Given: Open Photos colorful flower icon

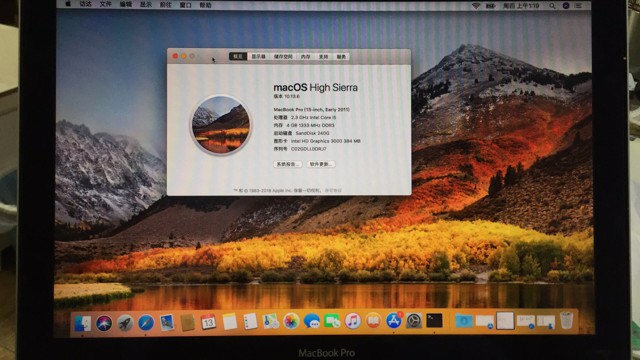Looking at the screenshot, I should click(x=291, y=321).
